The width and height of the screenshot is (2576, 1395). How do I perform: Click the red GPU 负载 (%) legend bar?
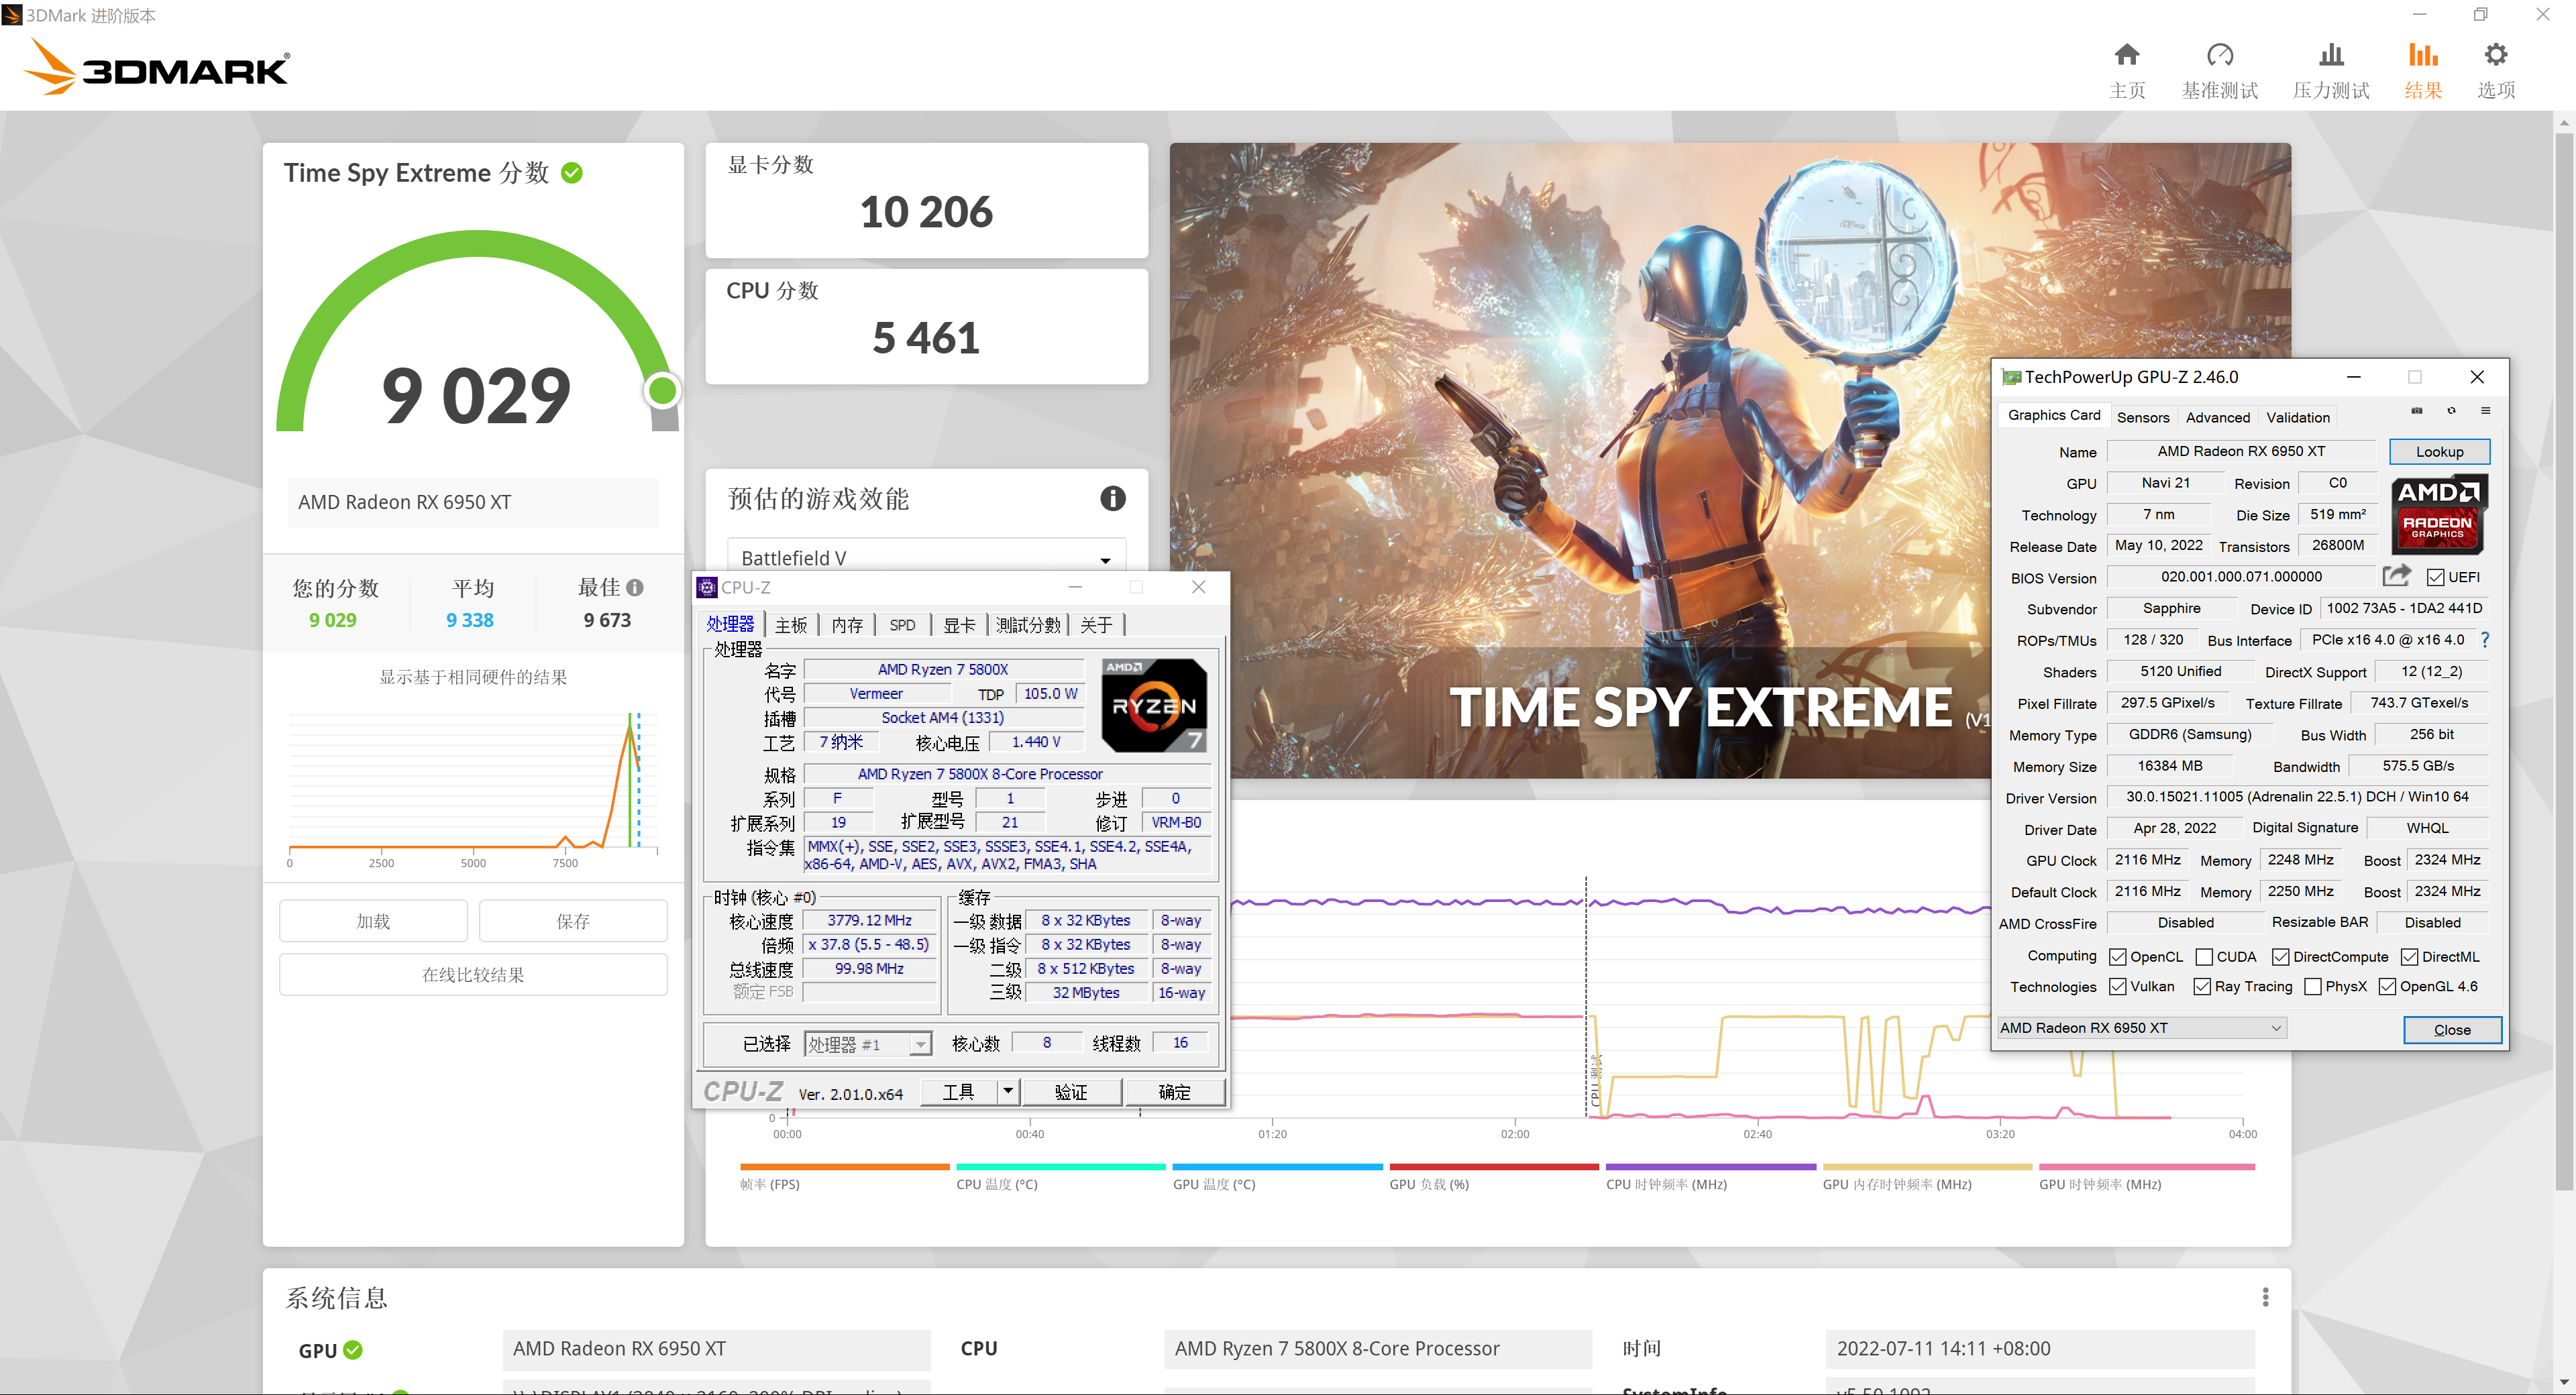tap(1494, 1167)
